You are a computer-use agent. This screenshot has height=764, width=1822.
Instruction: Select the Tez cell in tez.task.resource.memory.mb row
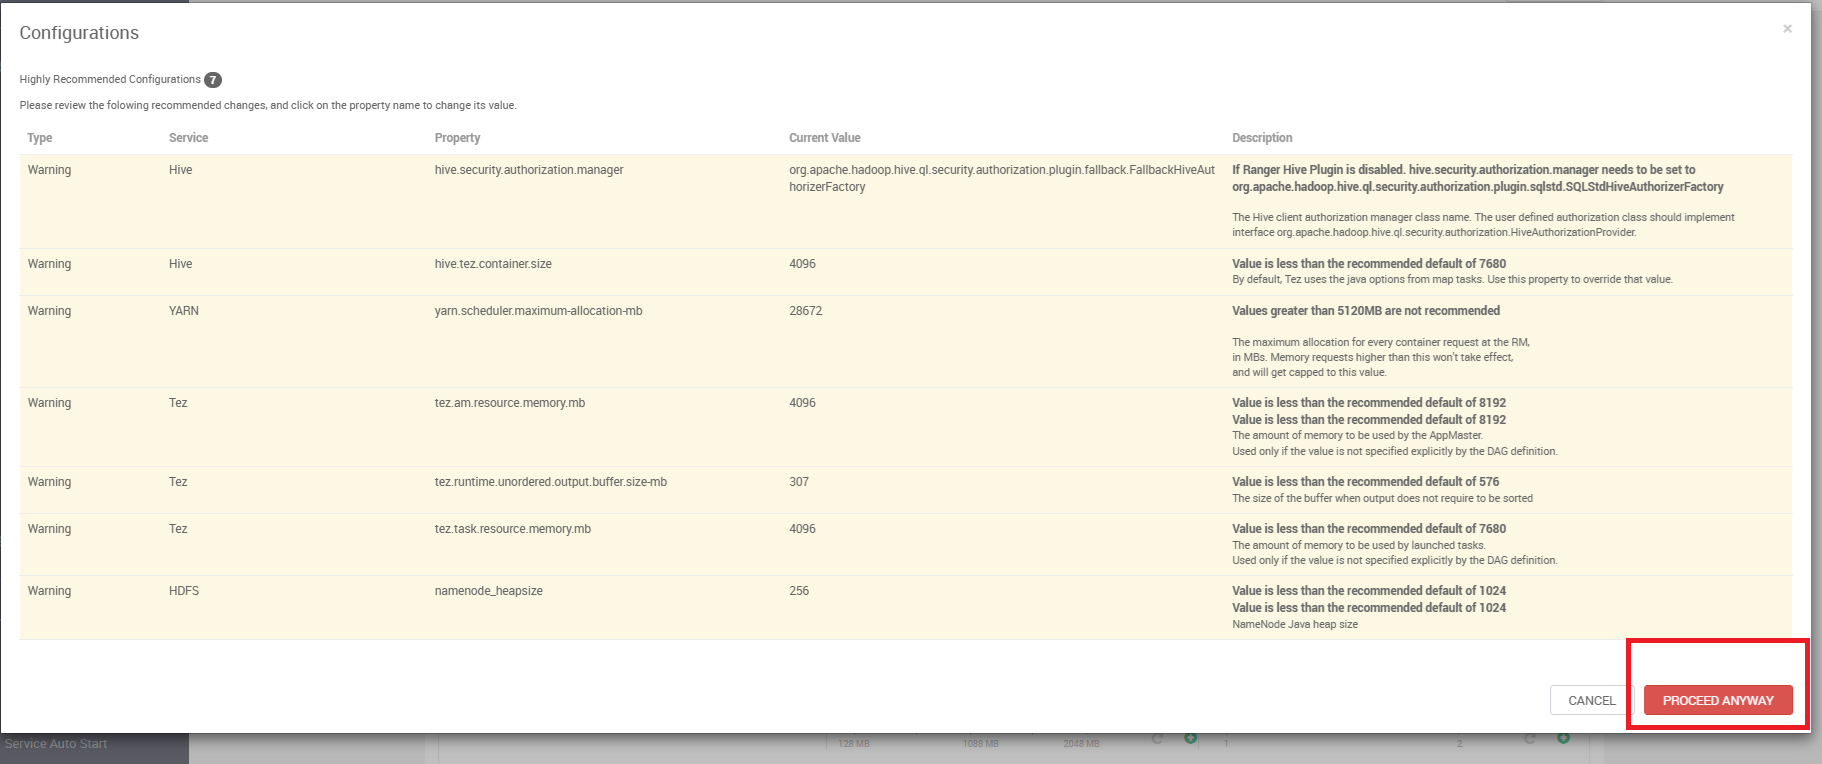[178, 529]
